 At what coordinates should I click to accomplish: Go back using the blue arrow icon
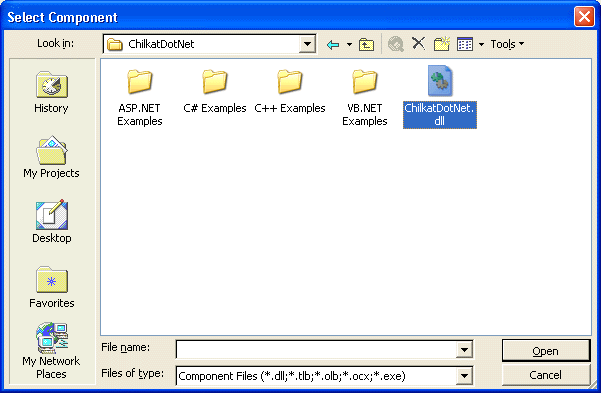[x=333, y=44]
